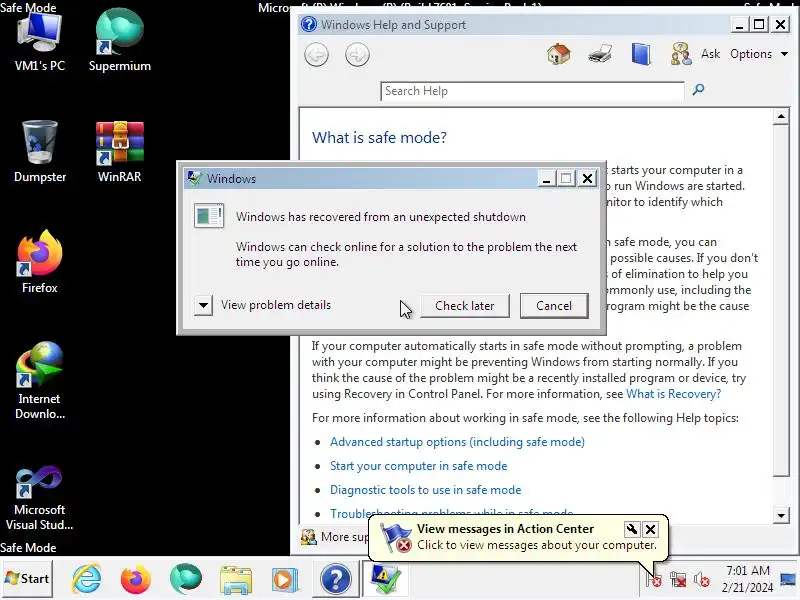
Task: Open Supermium from taskbar
Action: coord(186,579)
